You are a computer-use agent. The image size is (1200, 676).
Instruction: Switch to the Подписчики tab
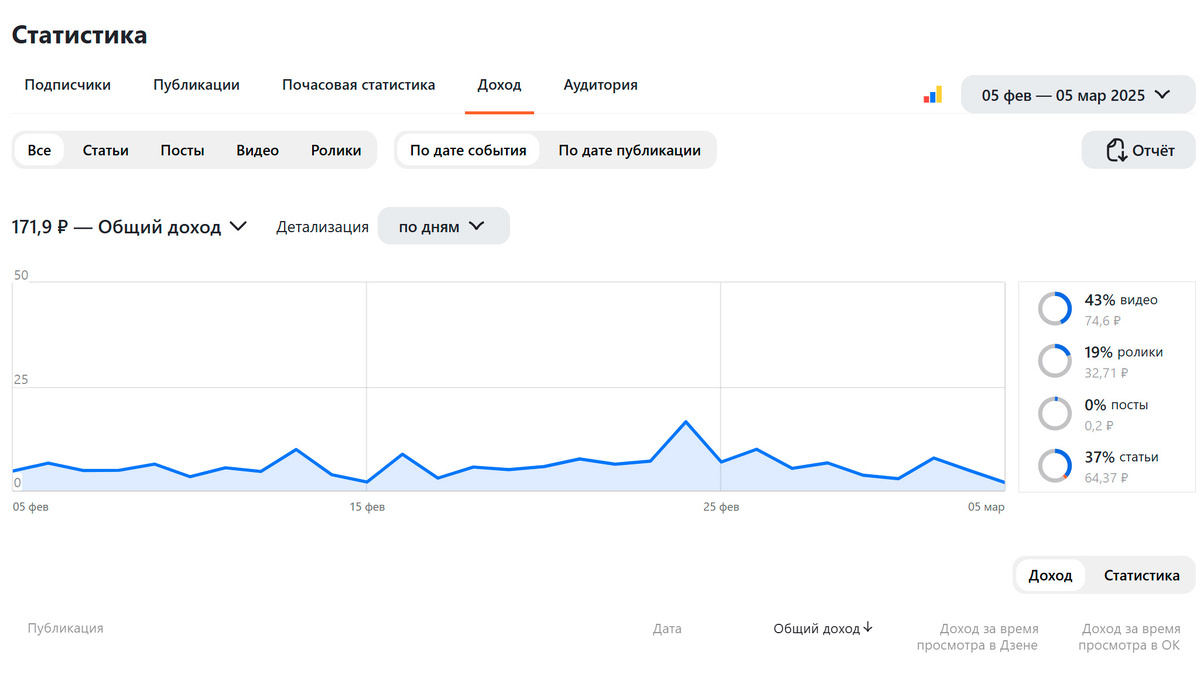point(67,85)
